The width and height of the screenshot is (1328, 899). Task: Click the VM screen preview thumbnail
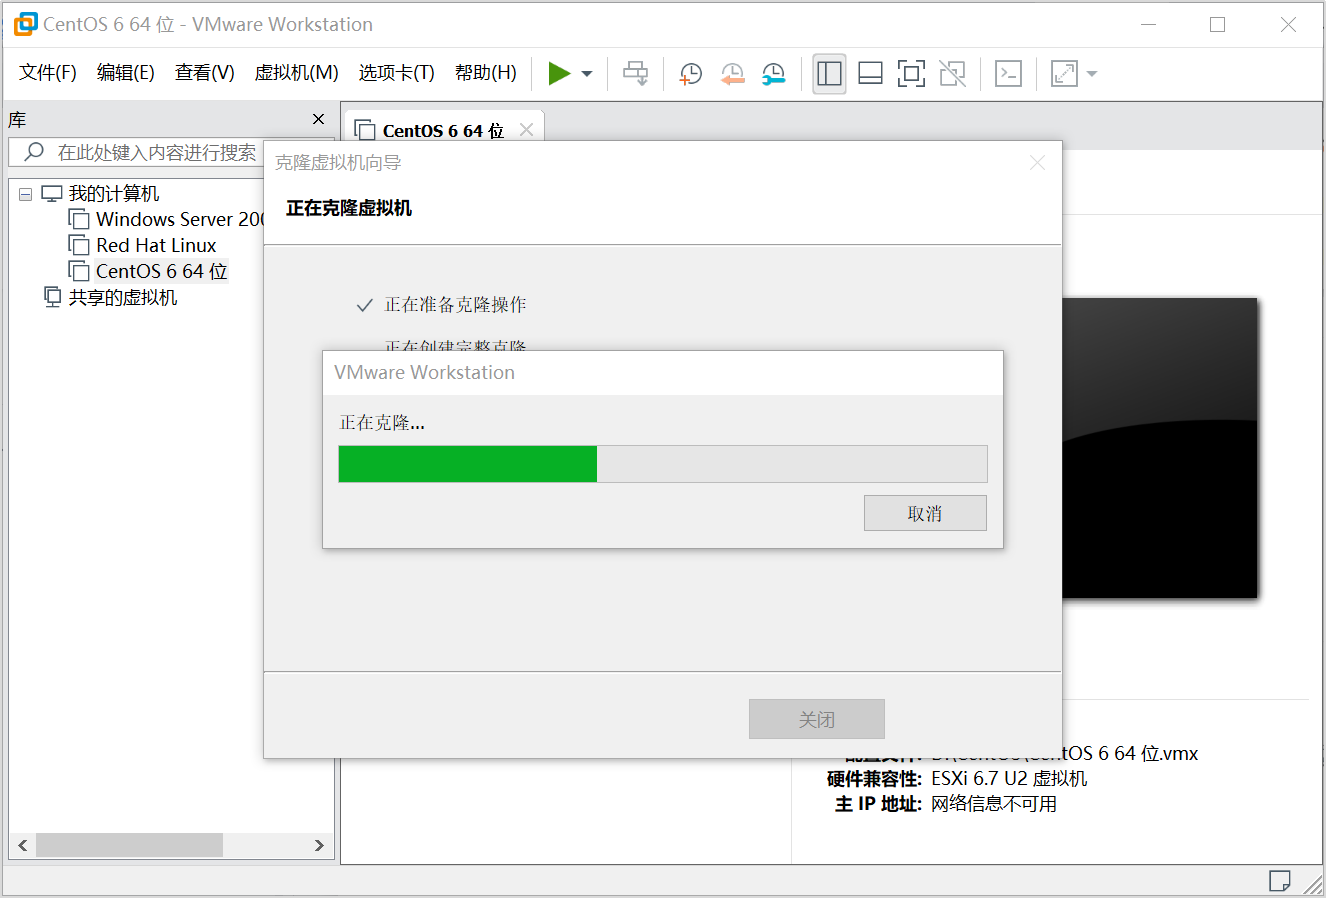pos(1159,448)
